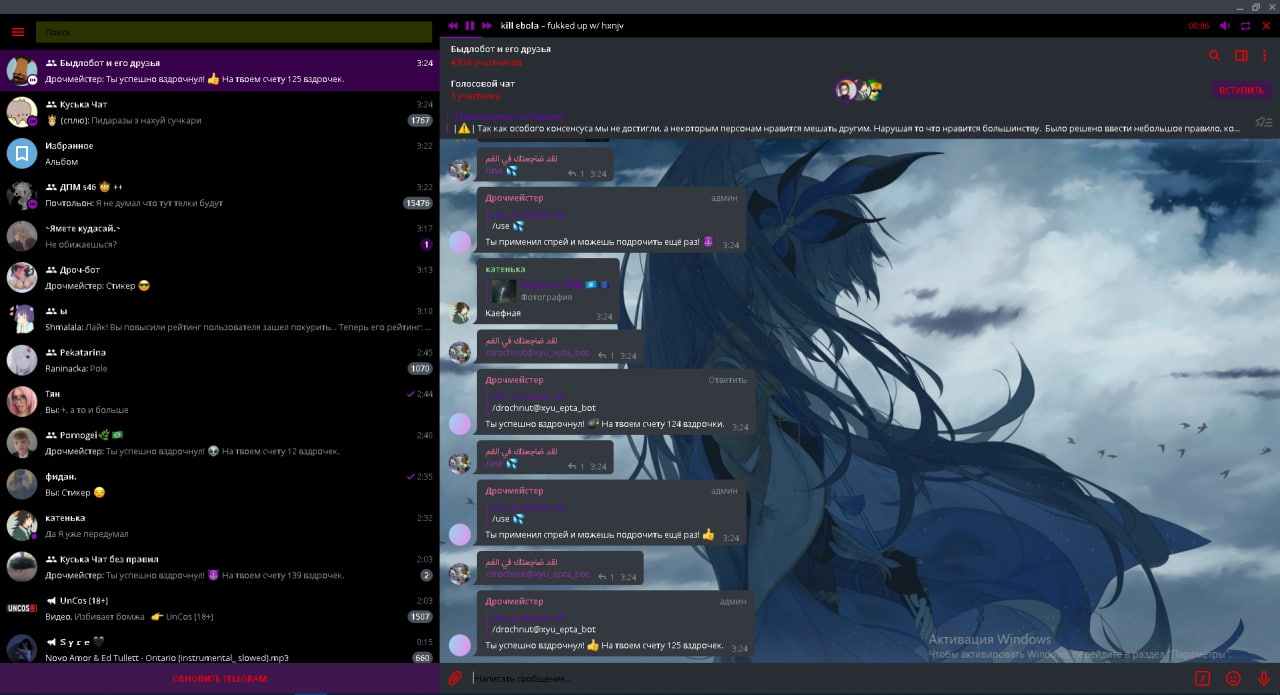
Task: Click катенька's avatar beside Каефная message
Action: [x=460, y=312]
